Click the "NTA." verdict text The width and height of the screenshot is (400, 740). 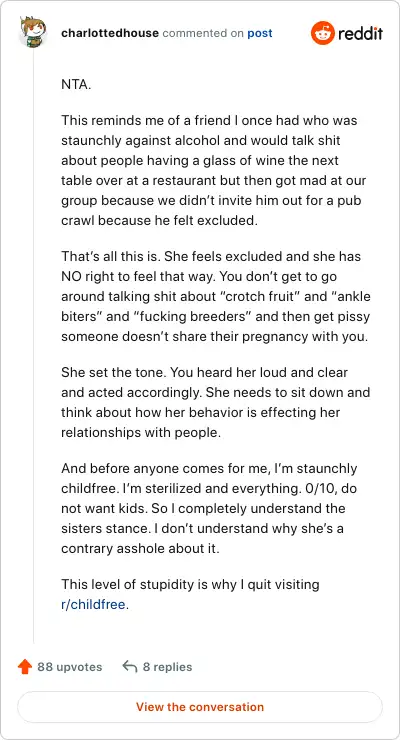tap(75, 85)
